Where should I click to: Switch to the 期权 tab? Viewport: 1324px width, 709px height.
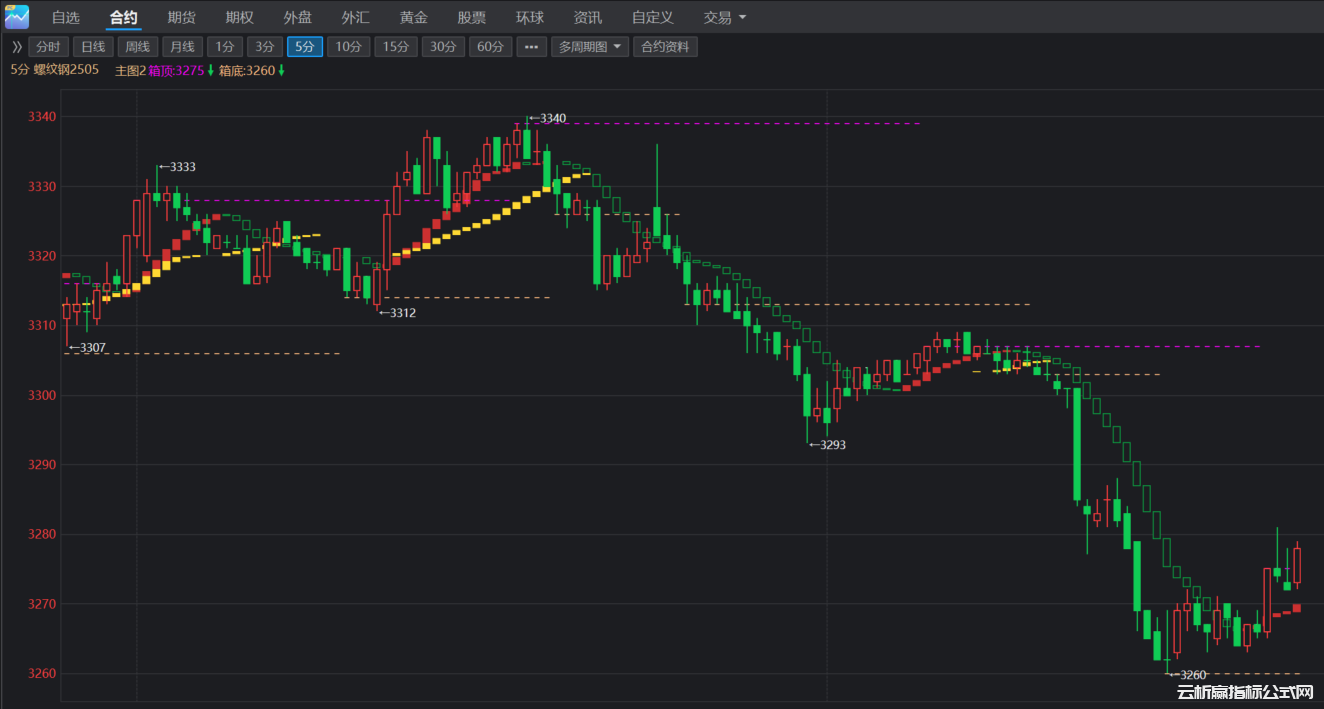tap(240, 17)
